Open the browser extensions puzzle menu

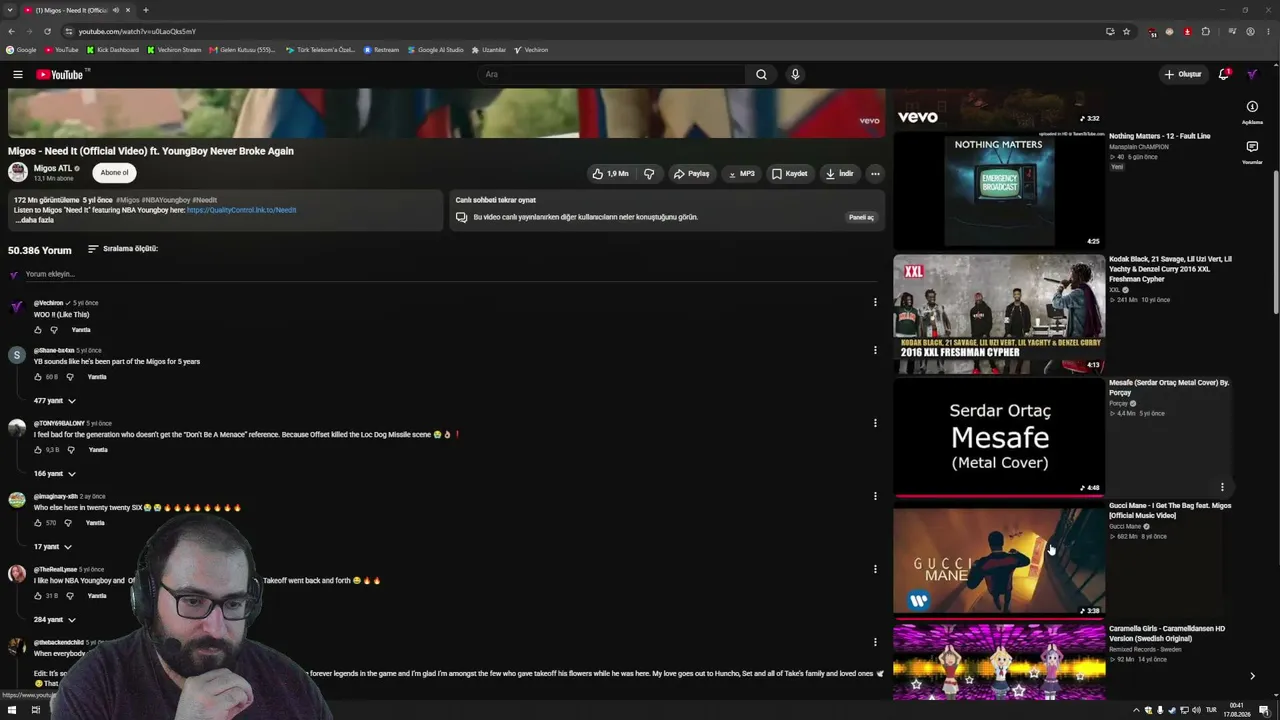pyautogui.click(x=1205, y=31)
